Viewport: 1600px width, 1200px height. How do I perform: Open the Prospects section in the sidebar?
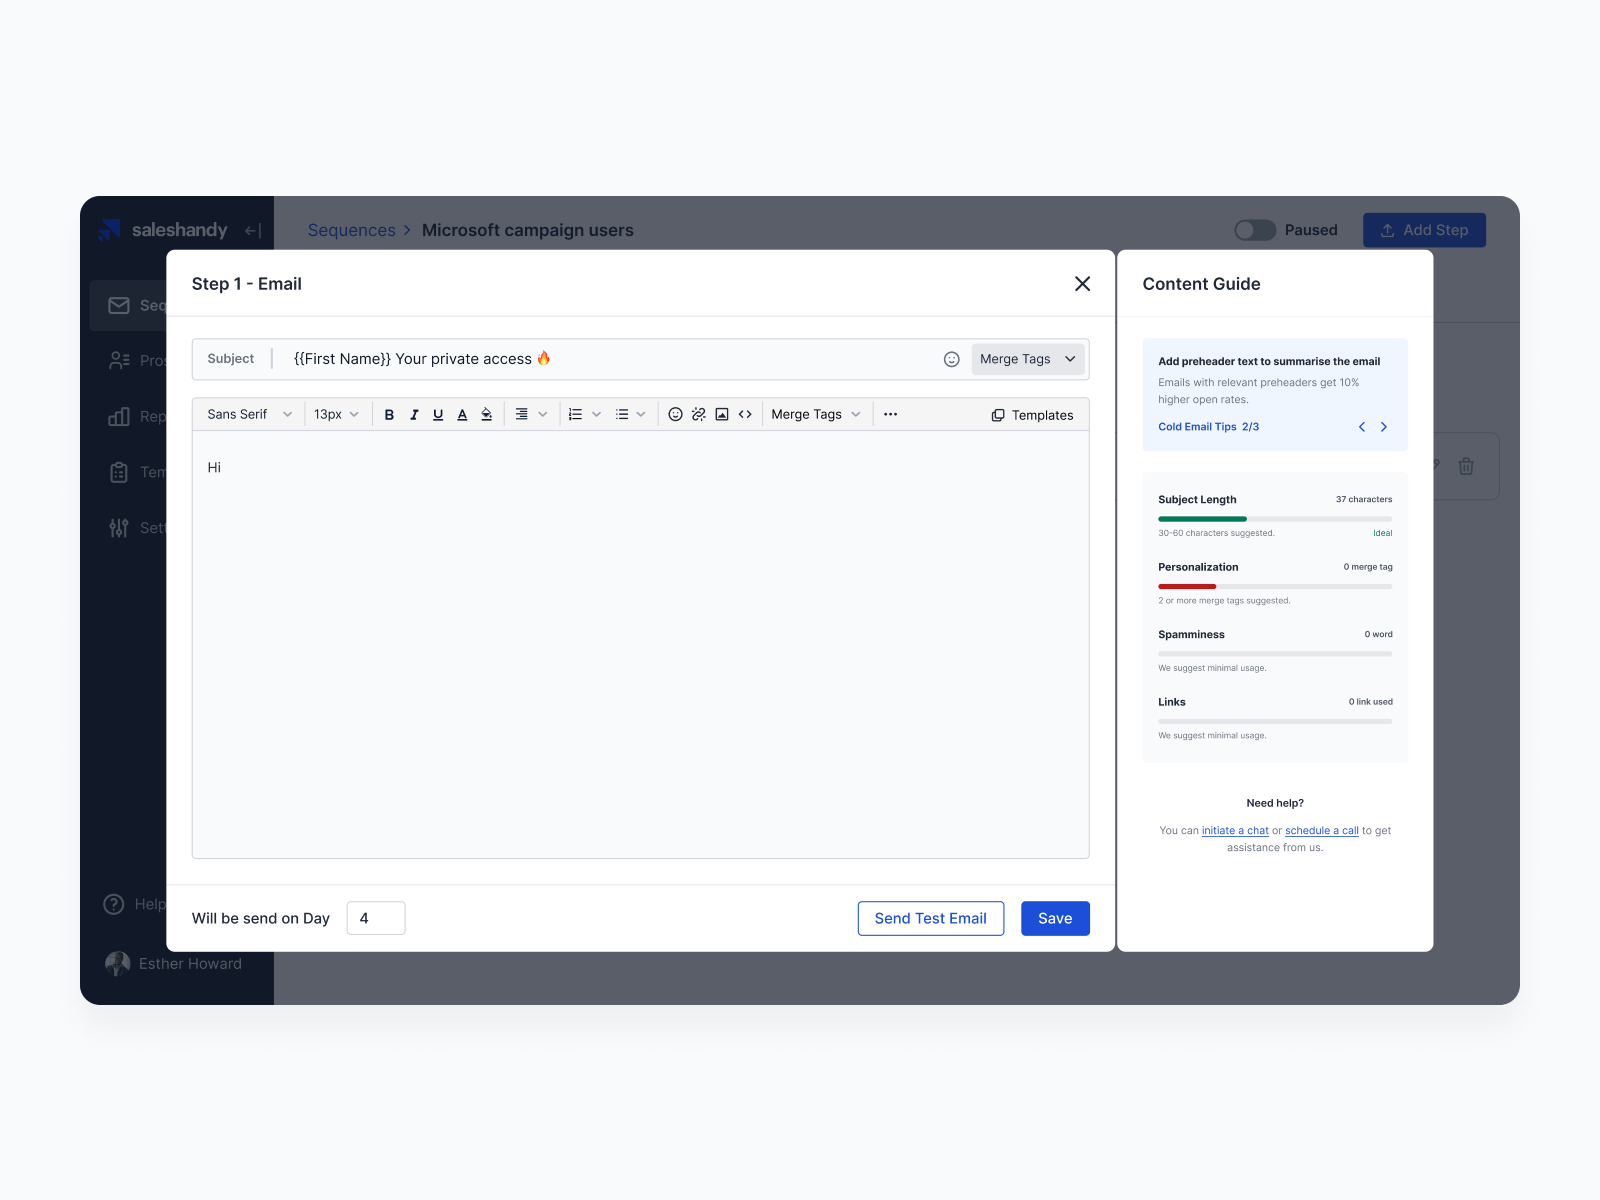tap(121, 360)
